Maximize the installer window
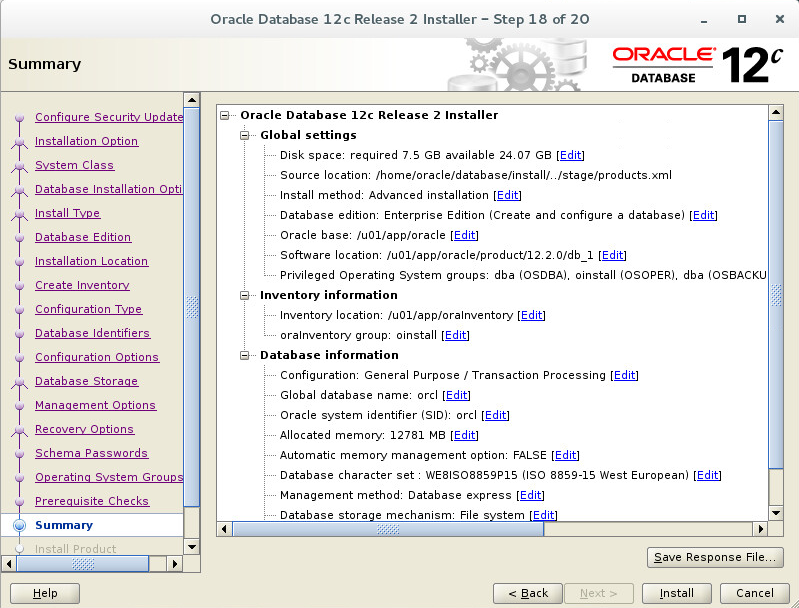Screen dimensions: 799x608 pos(741,19)
